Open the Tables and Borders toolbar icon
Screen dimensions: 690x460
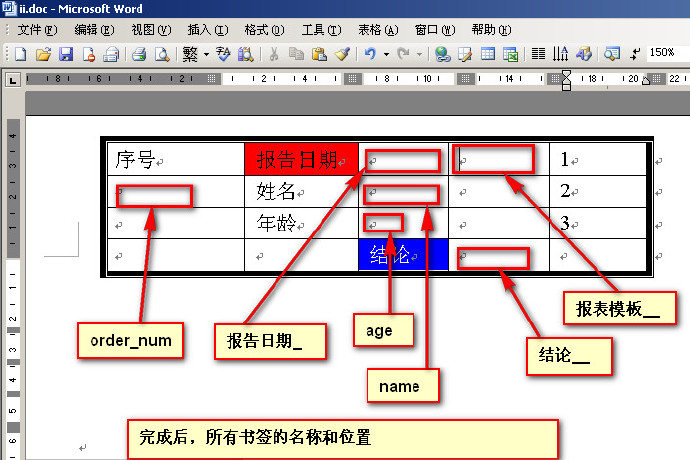pos(465,54)
